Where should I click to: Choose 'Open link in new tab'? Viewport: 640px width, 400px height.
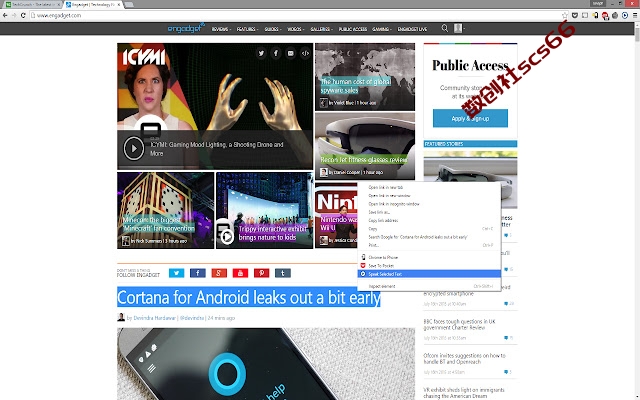(429, 187)
